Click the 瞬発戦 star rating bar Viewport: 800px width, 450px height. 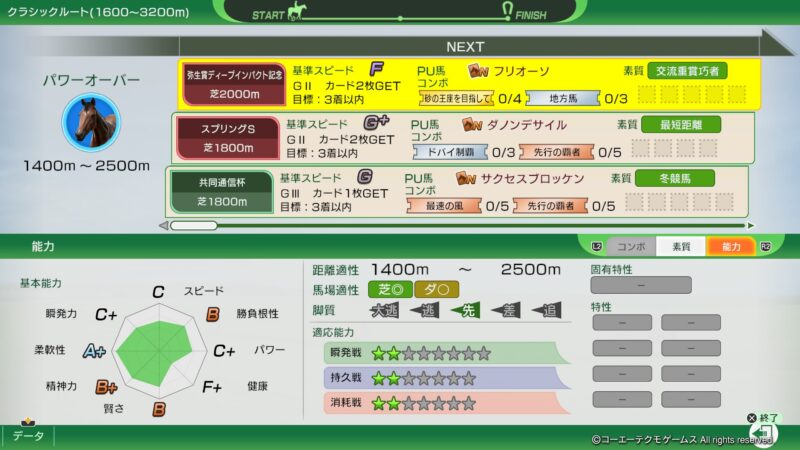[x=447, y=353]
